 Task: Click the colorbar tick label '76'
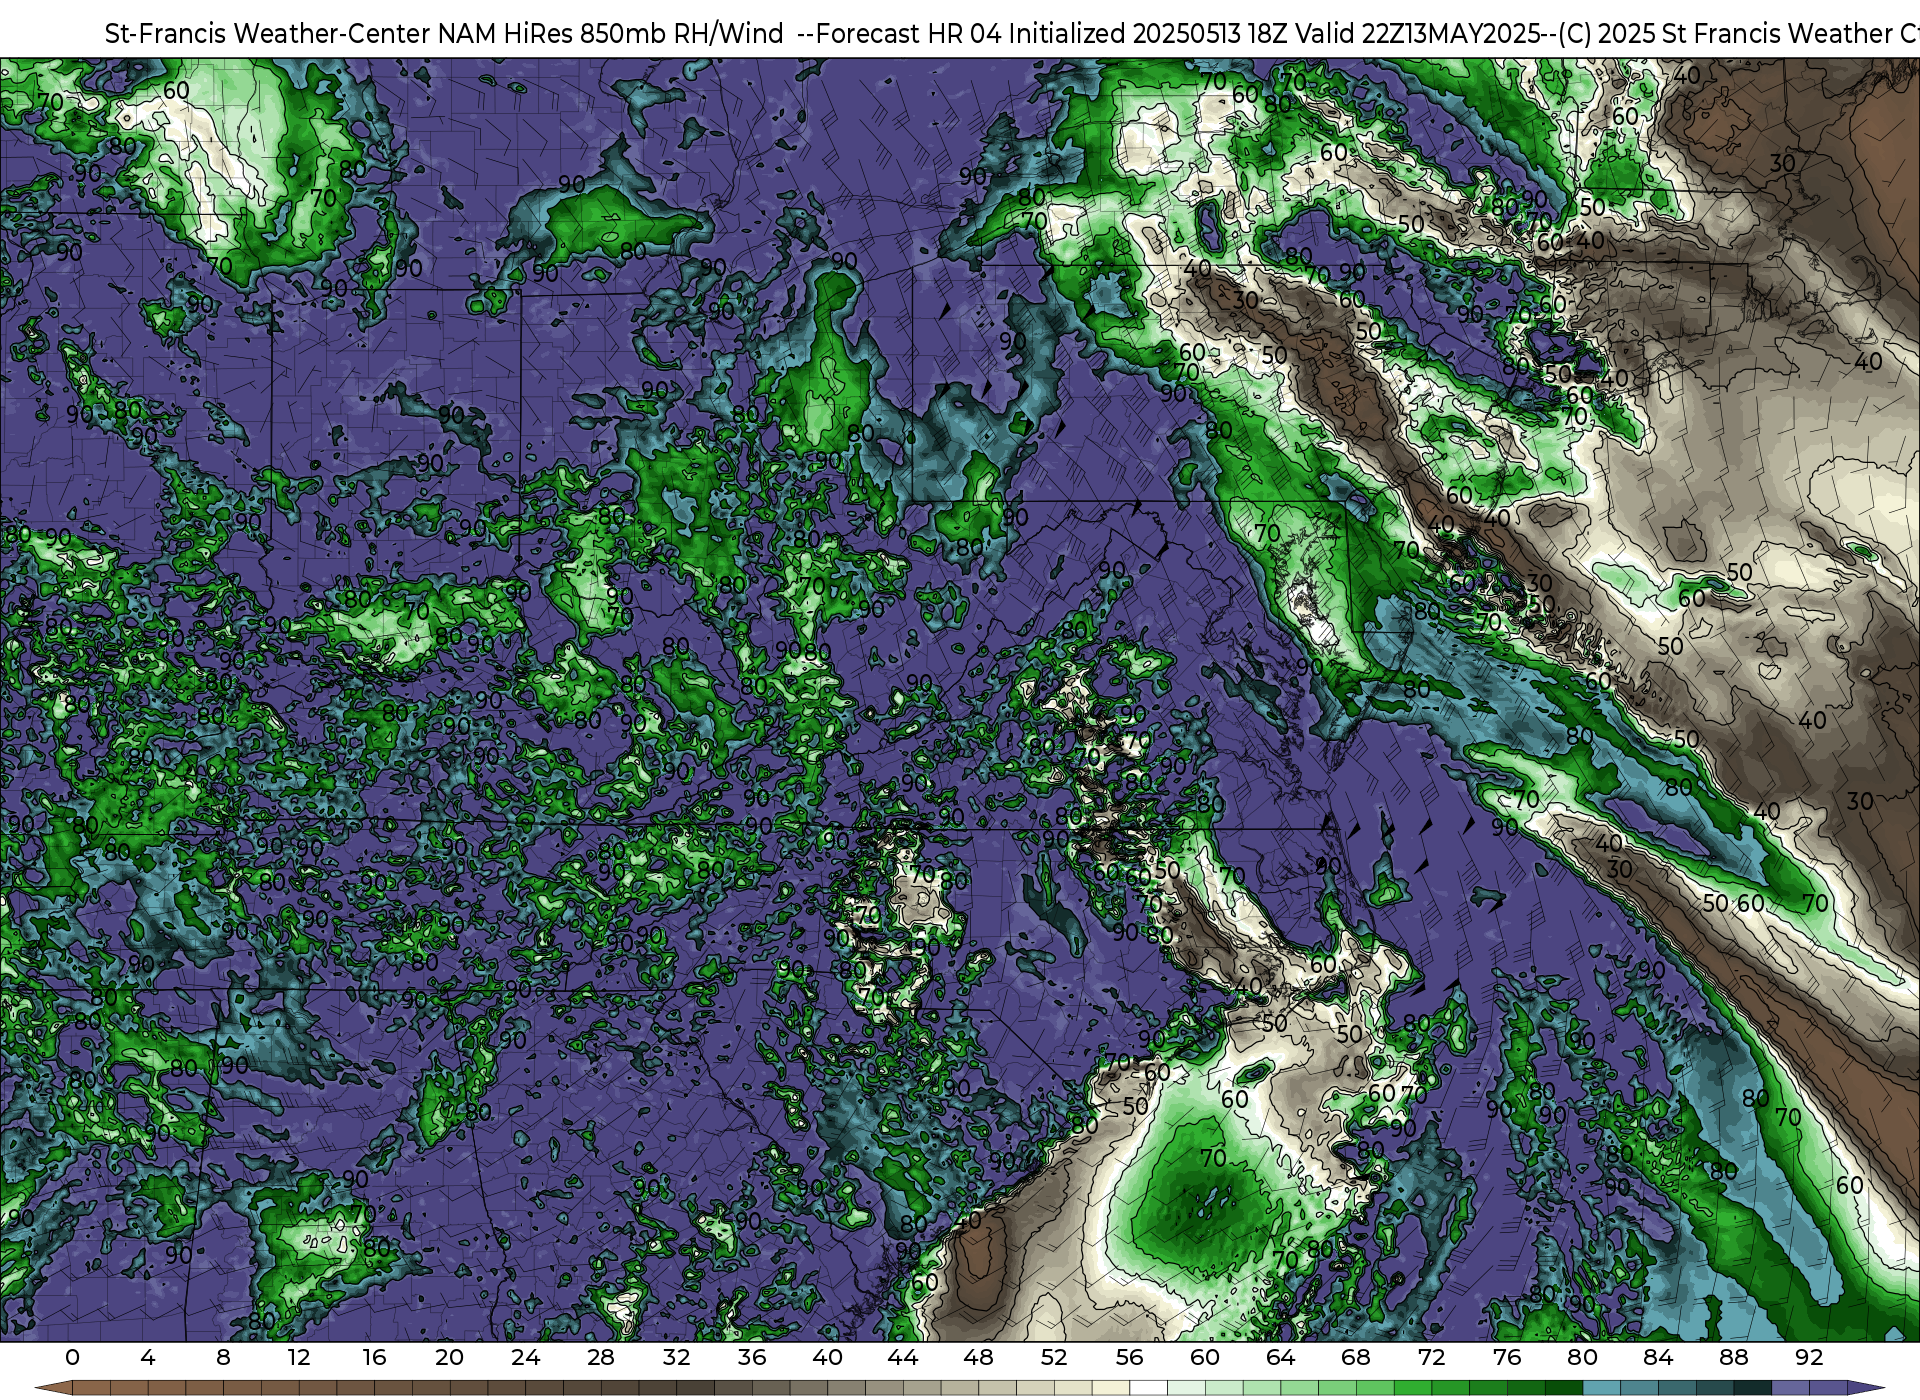[x=1507, y=1357]
